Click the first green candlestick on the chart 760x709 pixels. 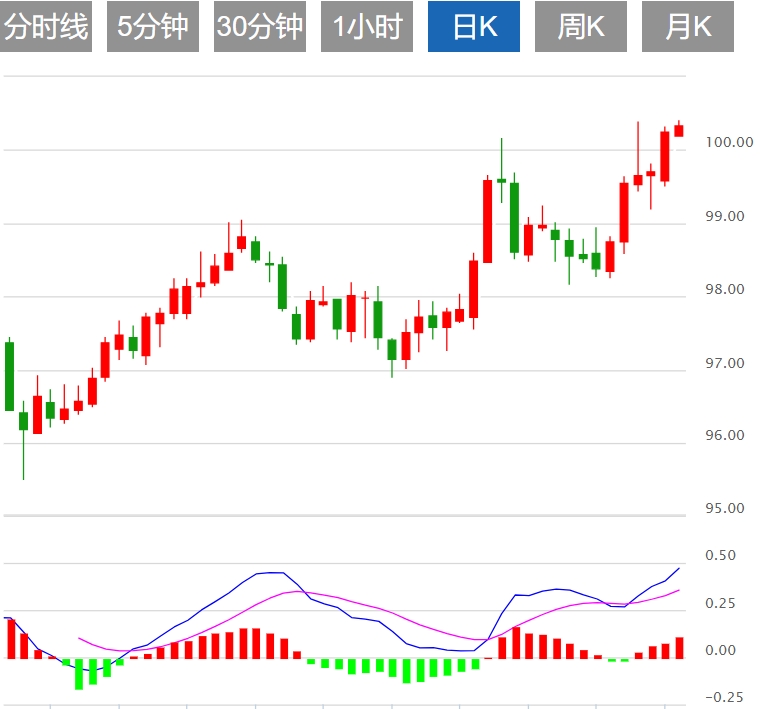tap(9, 376)
